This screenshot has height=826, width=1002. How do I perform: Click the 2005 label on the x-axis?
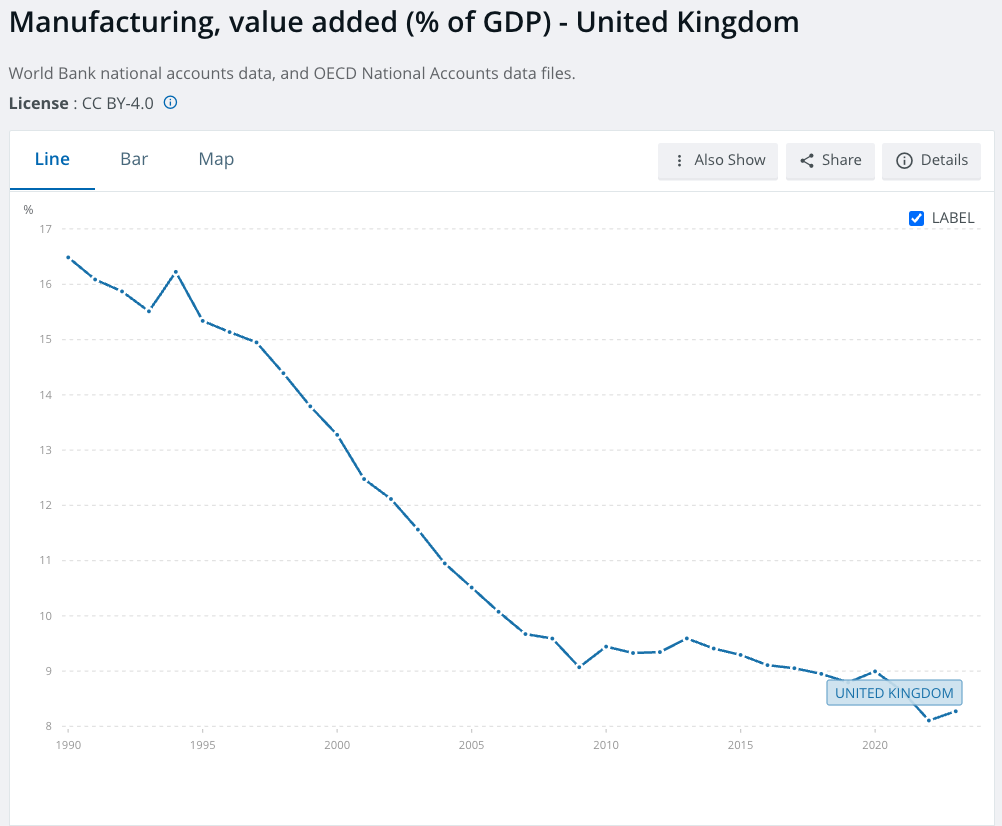tap(471, 745)
